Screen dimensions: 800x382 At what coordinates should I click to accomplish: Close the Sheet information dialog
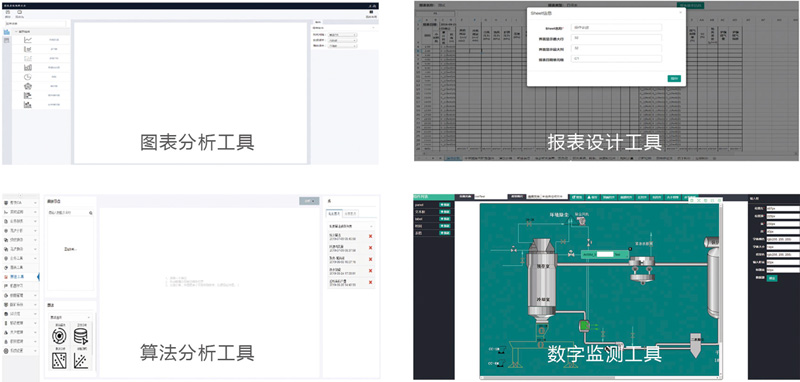click(x=680, y=12)
